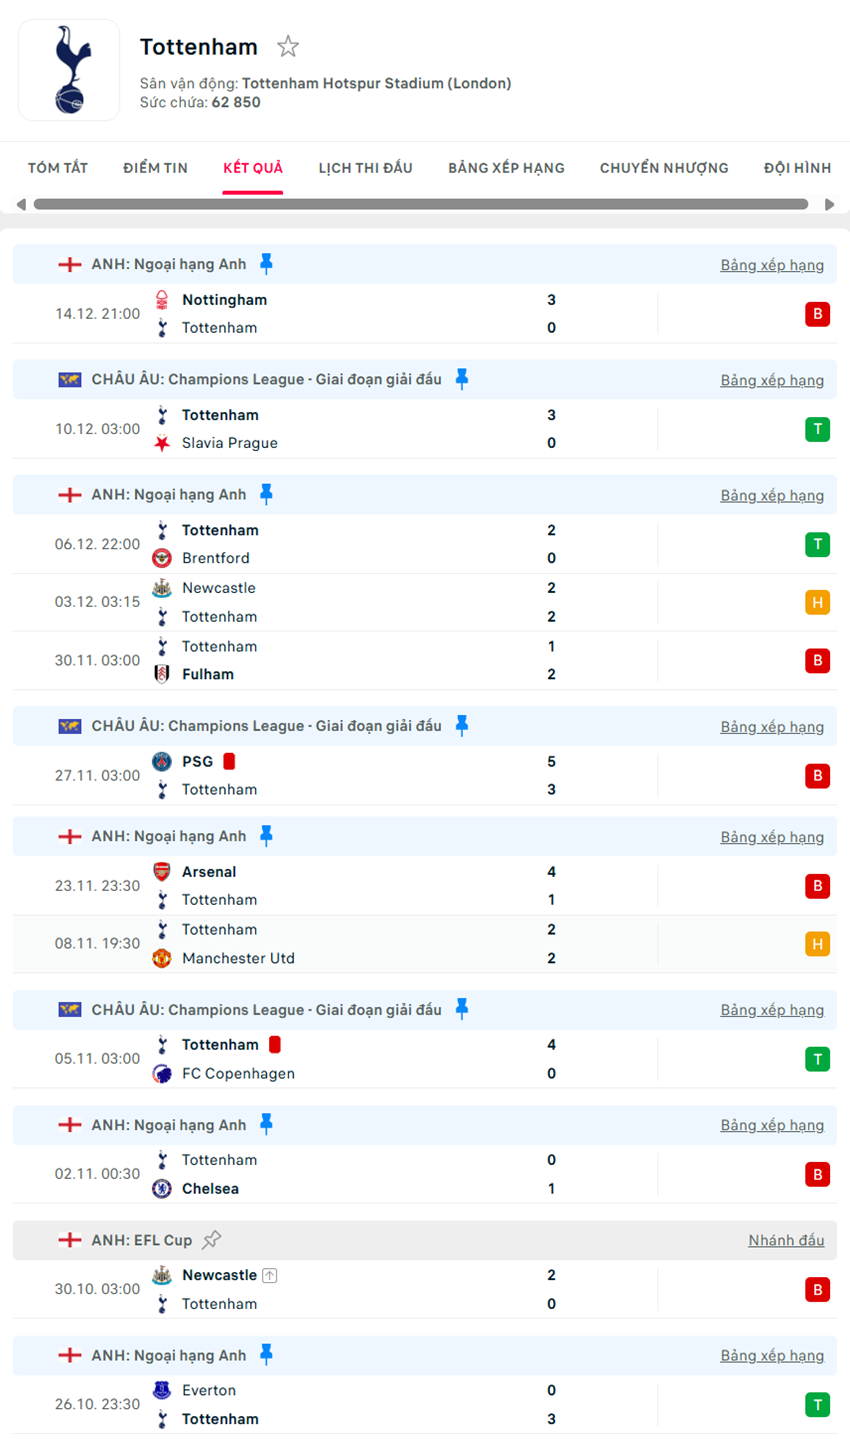
Task: Click the Arsenal team crest
Action: (162, 872)
